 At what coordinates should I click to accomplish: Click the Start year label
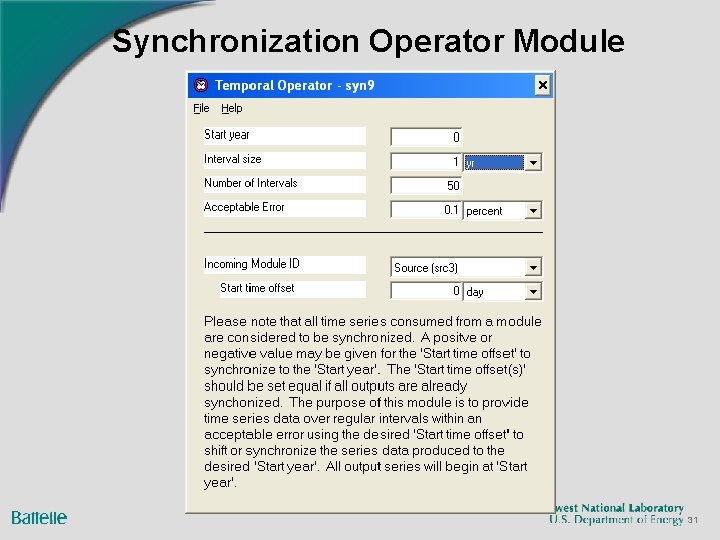coord(285,135)
